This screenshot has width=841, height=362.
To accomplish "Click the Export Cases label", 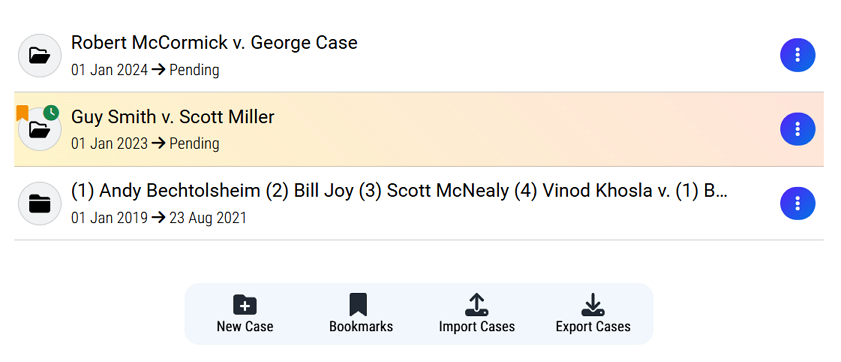I will coord(593,327).
